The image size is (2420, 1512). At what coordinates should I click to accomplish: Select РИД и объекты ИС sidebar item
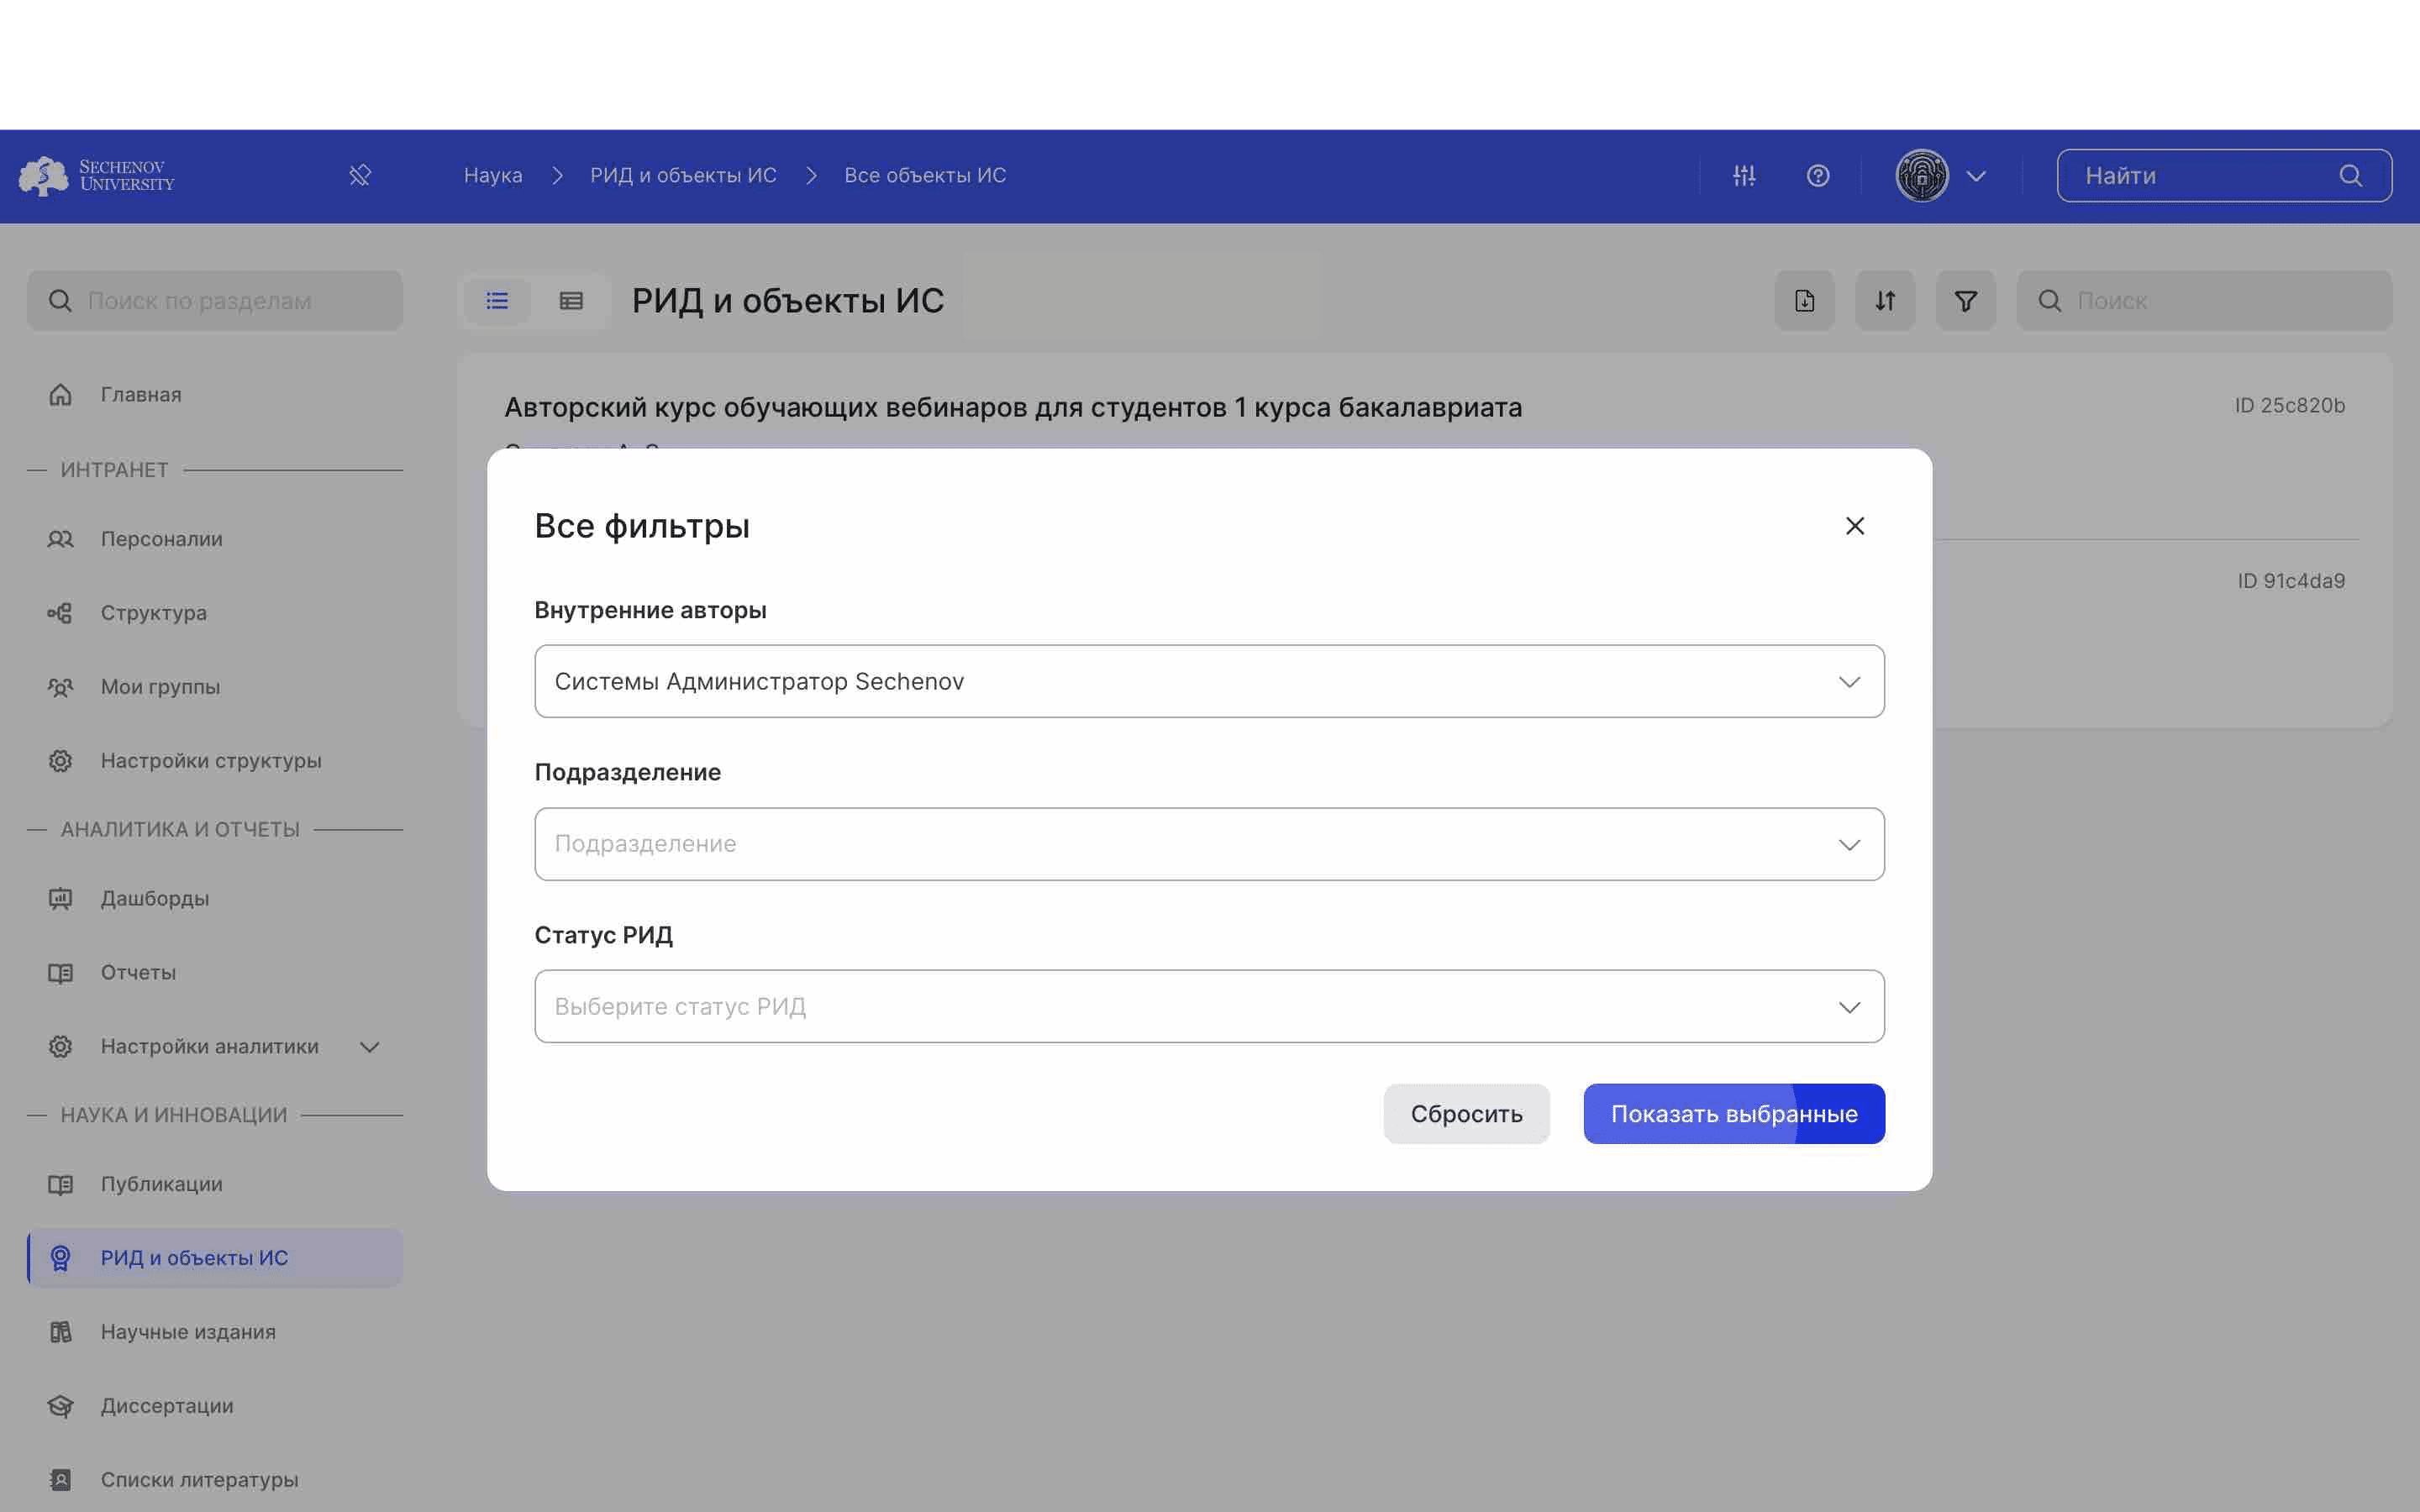point(215,1258)
